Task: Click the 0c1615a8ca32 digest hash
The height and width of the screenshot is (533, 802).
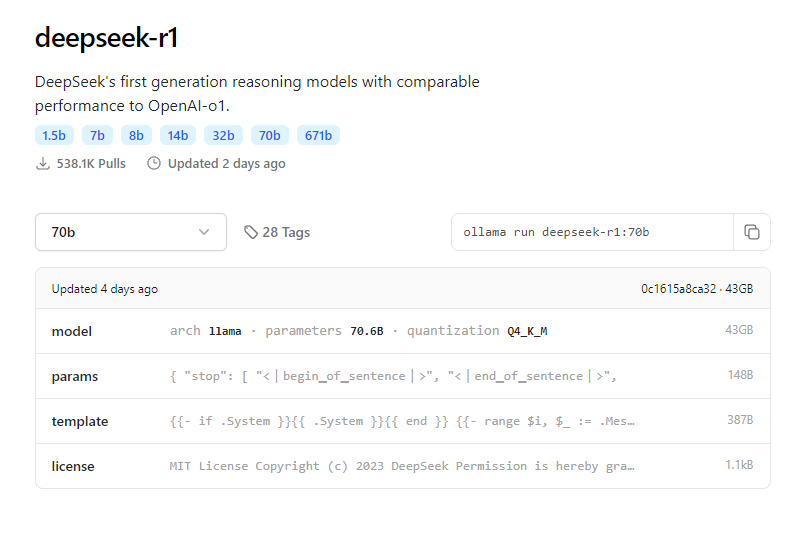Action: (679, 289)
